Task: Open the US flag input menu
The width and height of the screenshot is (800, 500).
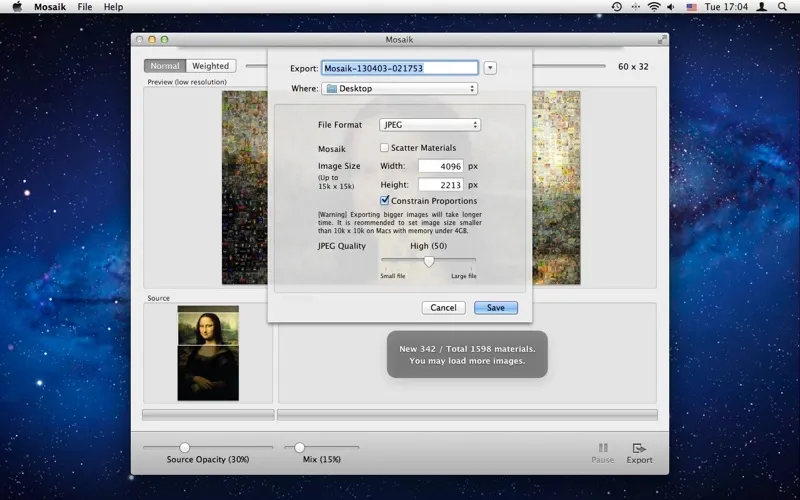Action: pyautogui.click(x=691, y=7)
